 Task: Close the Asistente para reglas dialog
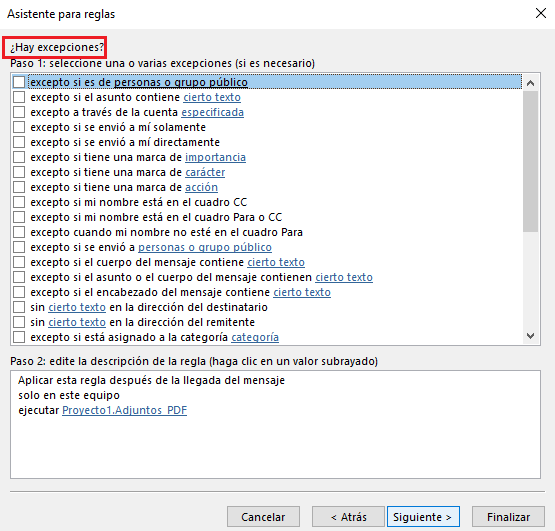pyautogui.click(x=540, y=13)
